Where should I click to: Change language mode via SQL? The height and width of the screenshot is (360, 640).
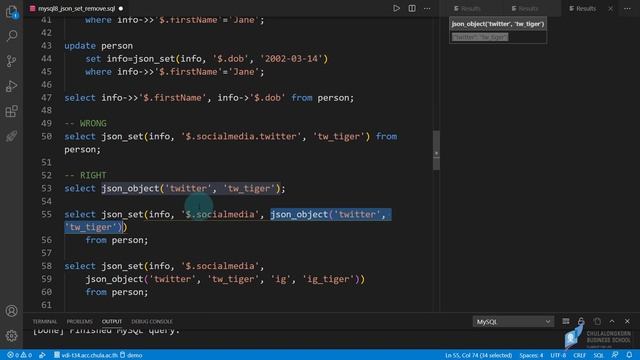598,355
